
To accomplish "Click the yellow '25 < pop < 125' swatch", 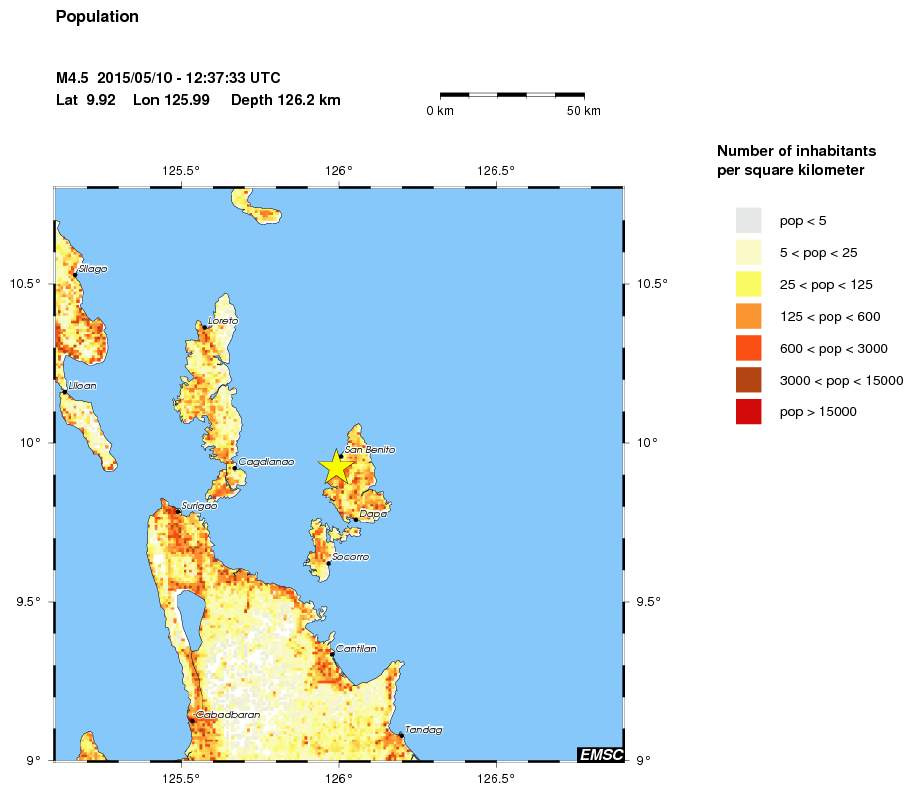I will [748, 284].
